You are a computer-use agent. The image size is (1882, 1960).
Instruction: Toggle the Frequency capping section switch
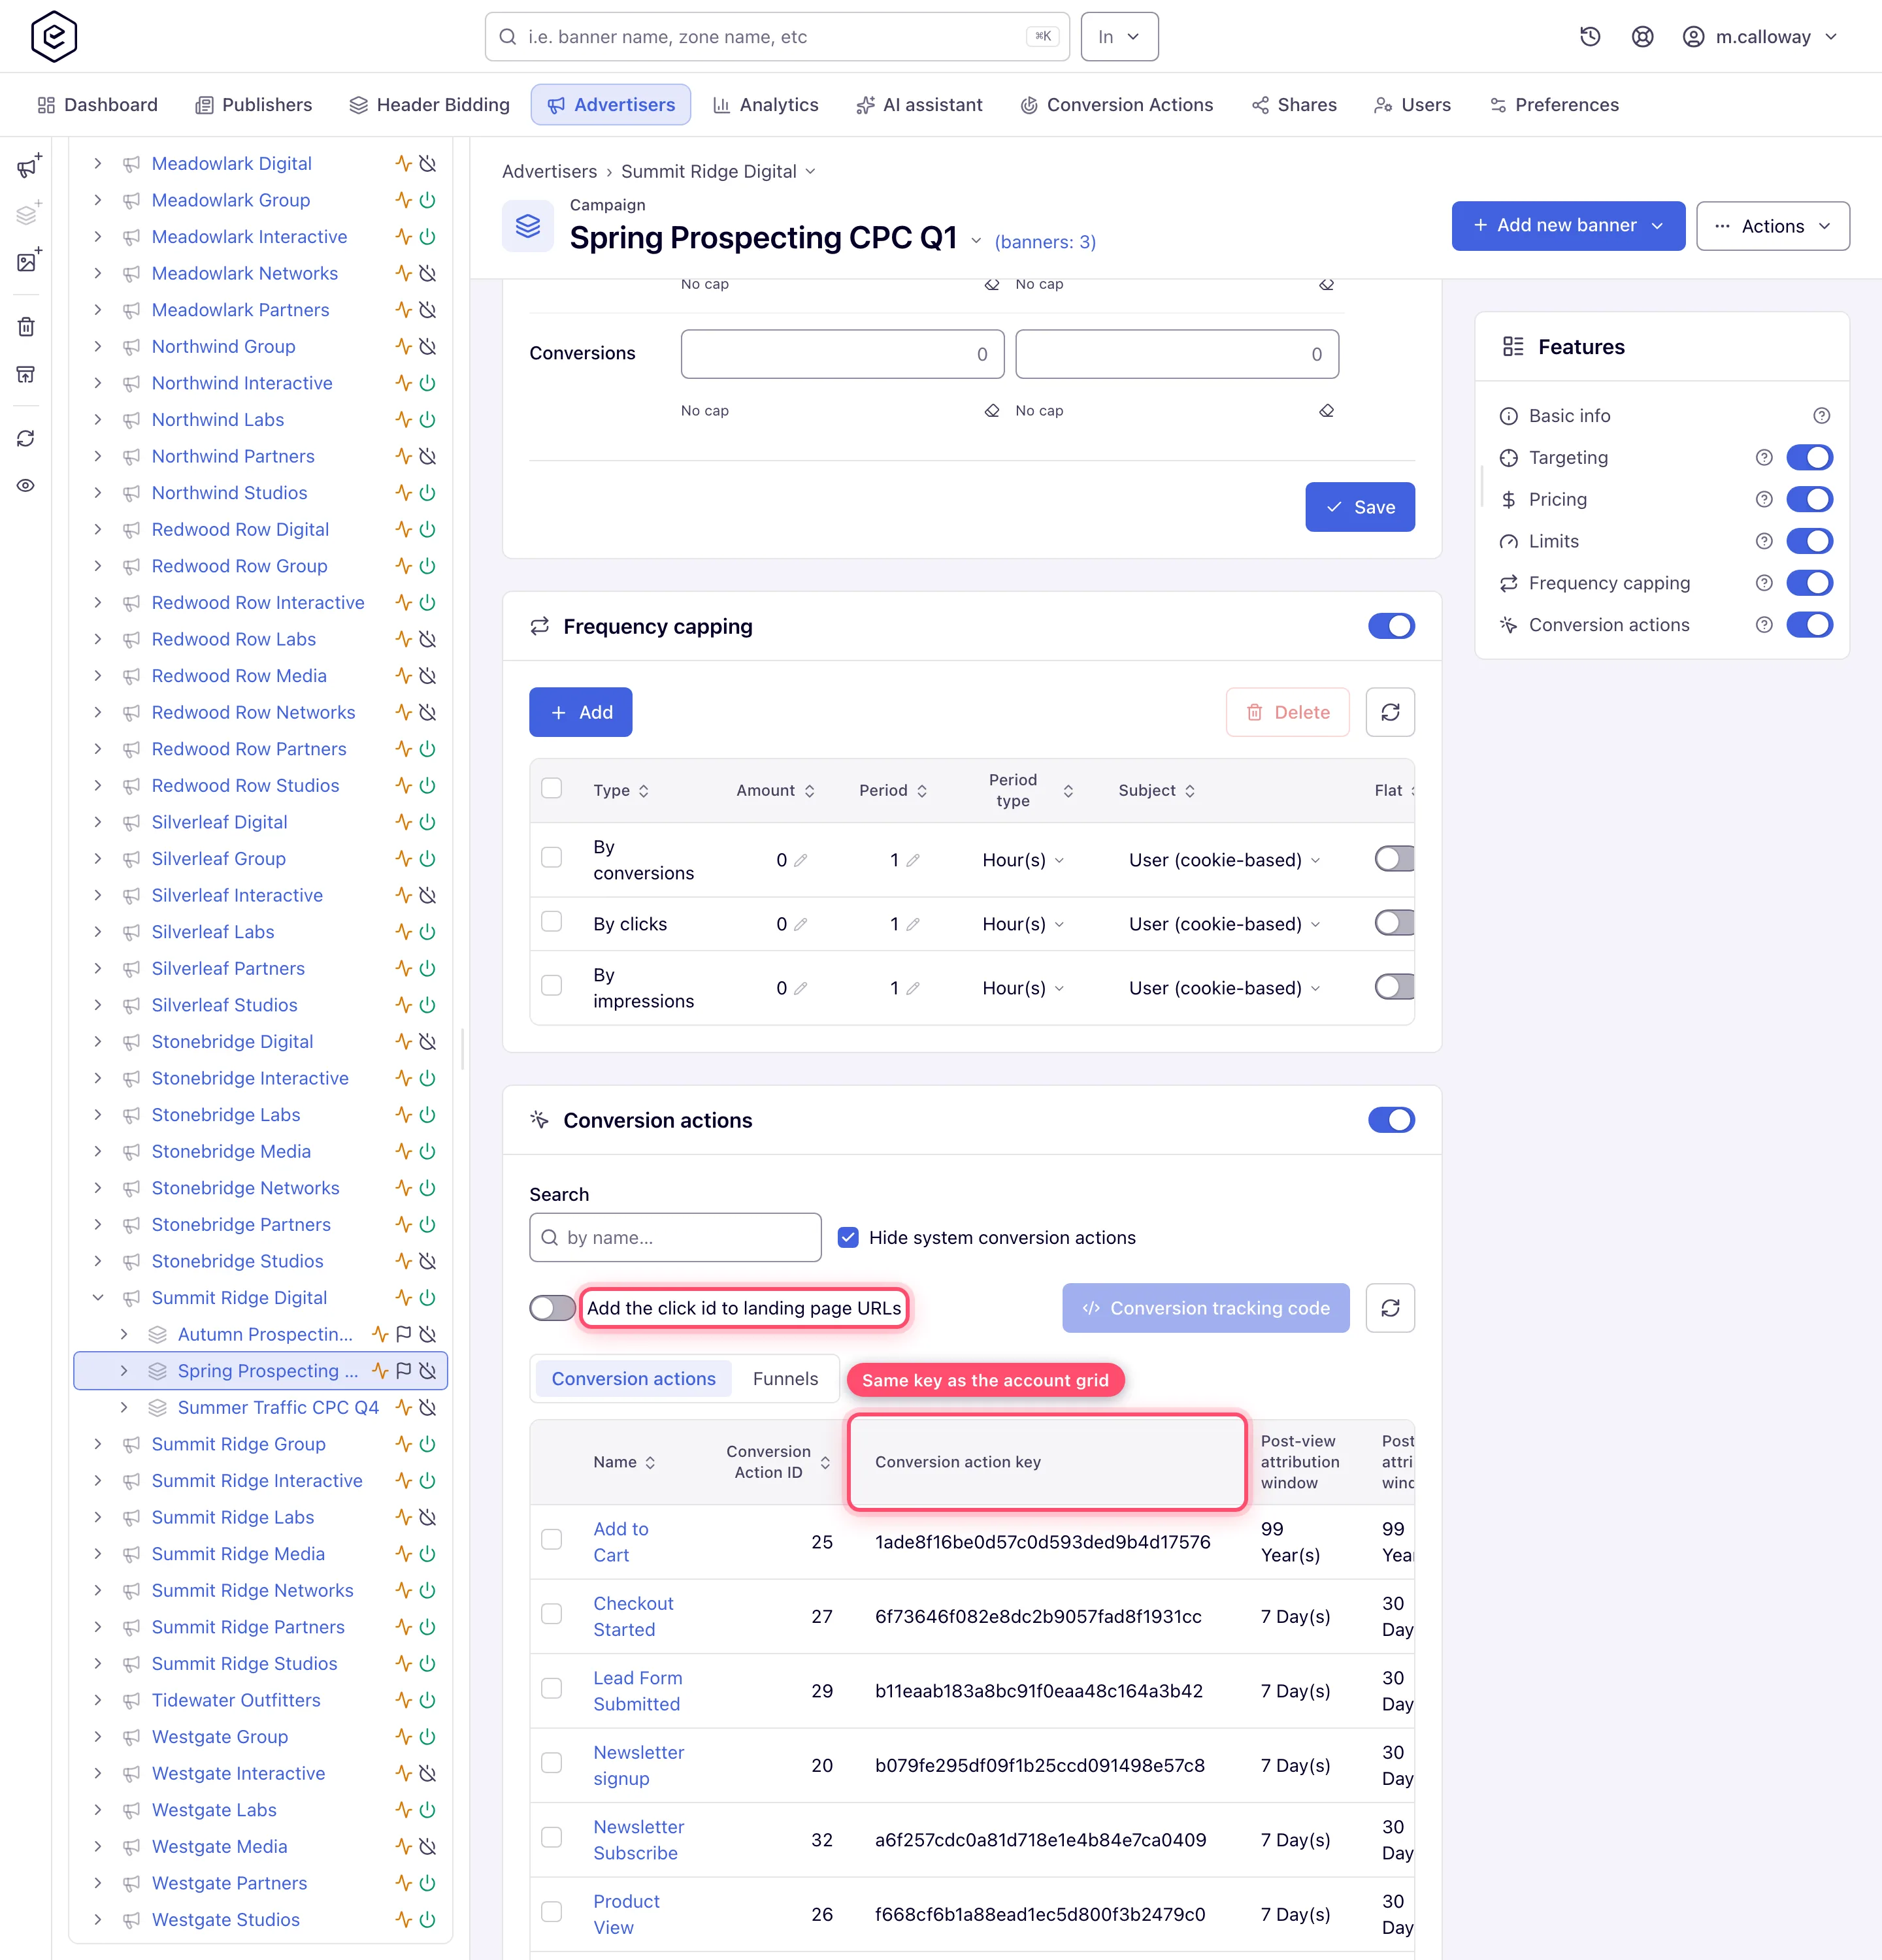(1391, 626)
